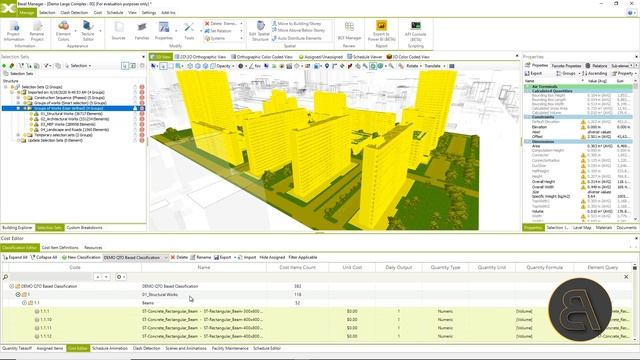The height and width of the screenshot is (360, 640).
Task: Open the Families tool
Action: [x=142, y=31]
